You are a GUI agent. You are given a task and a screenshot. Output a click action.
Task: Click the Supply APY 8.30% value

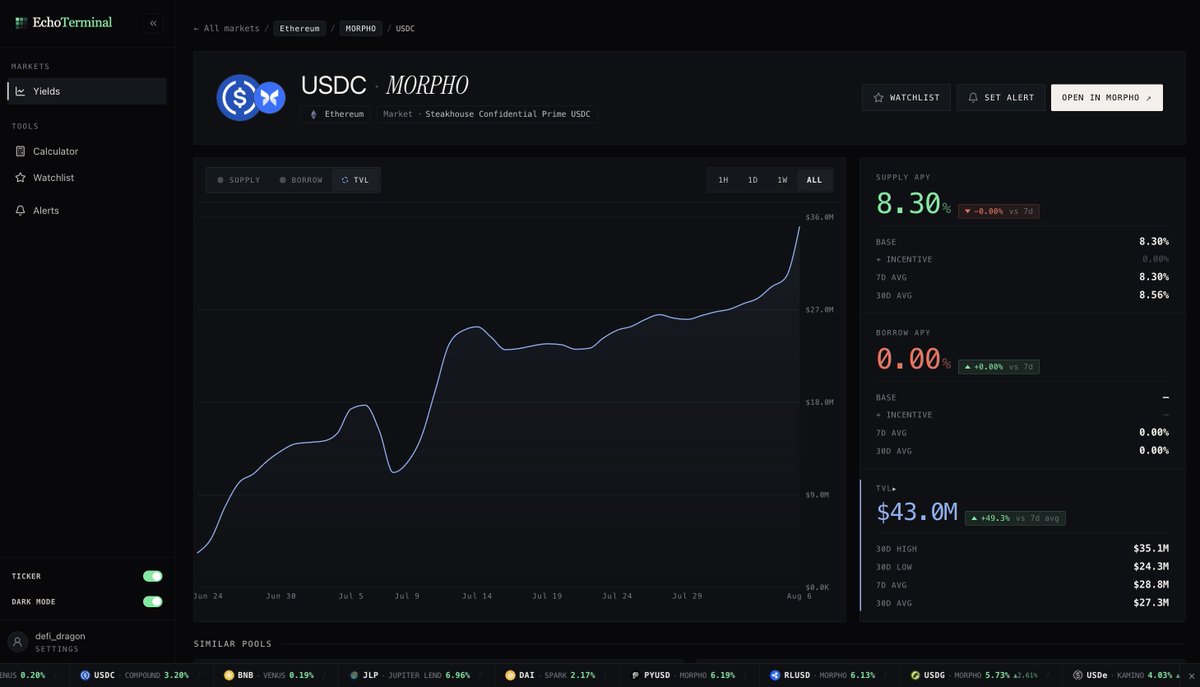coord(913,204)
